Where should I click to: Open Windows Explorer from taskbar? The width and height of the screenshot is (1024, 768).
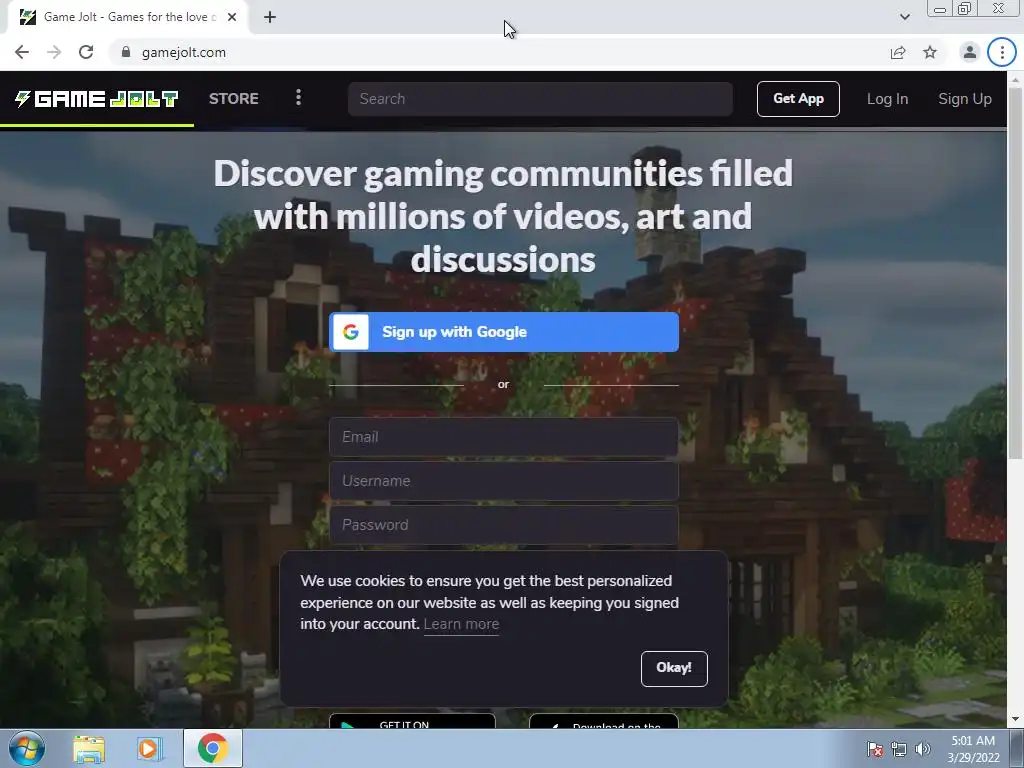89,749
